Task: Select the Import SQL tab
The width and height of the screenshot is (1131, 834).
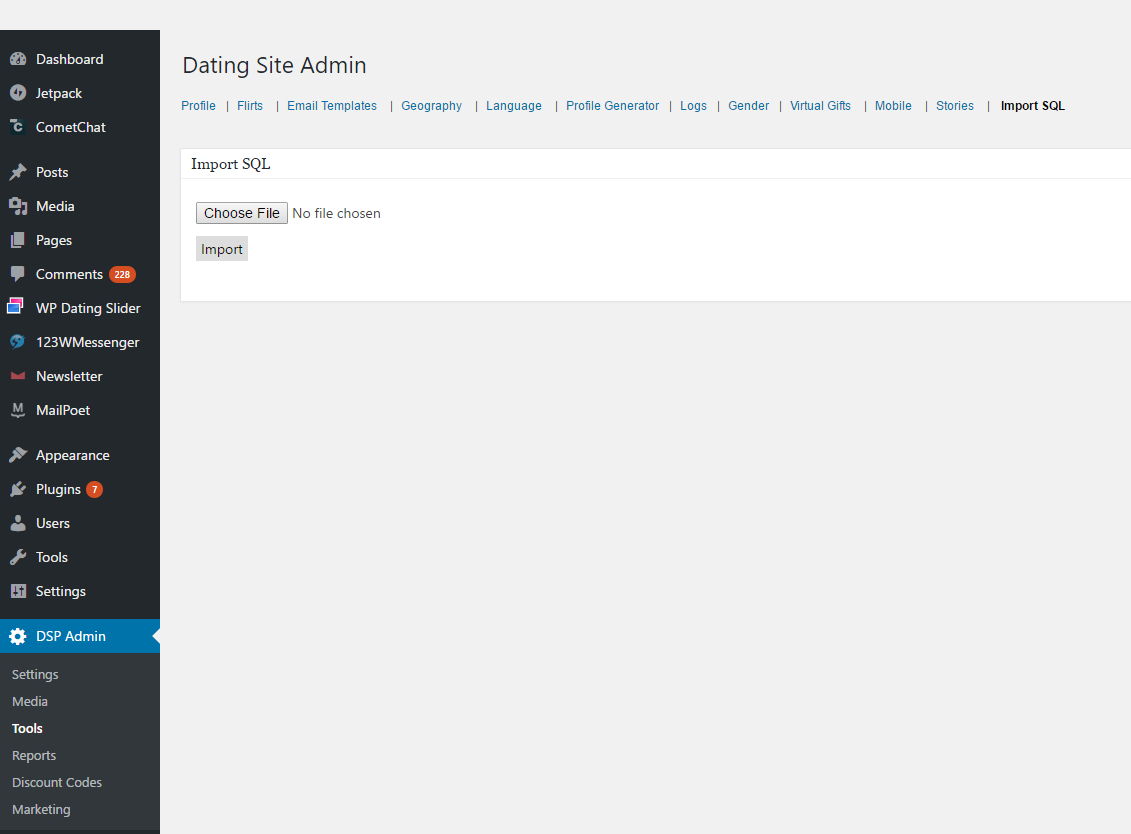Action: click(x=1033, y=105)
